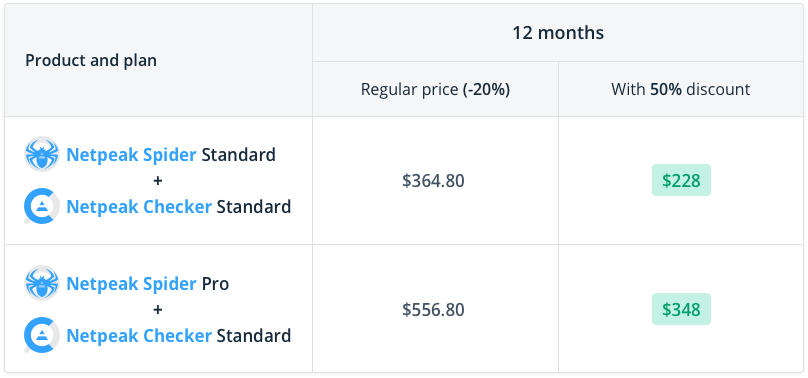808x378 pixels.
Task: Click the $364.80 regular price
Action: click(x=433, y=181)
